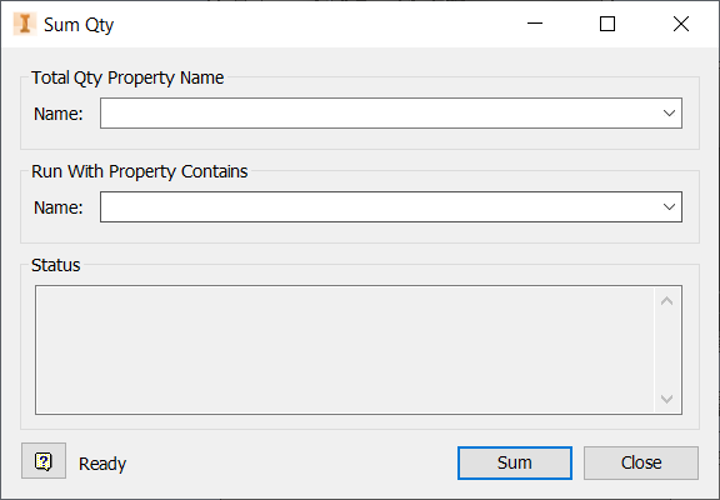The image size is (720, 500).
Task: Click the help question mark icon button
Action: 43,462
